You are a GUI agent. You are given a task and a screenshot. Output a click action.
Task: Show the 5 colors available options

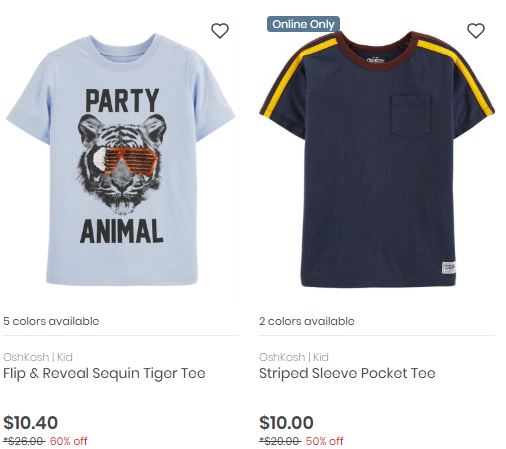pyautogui.click(x=51, y=321)
